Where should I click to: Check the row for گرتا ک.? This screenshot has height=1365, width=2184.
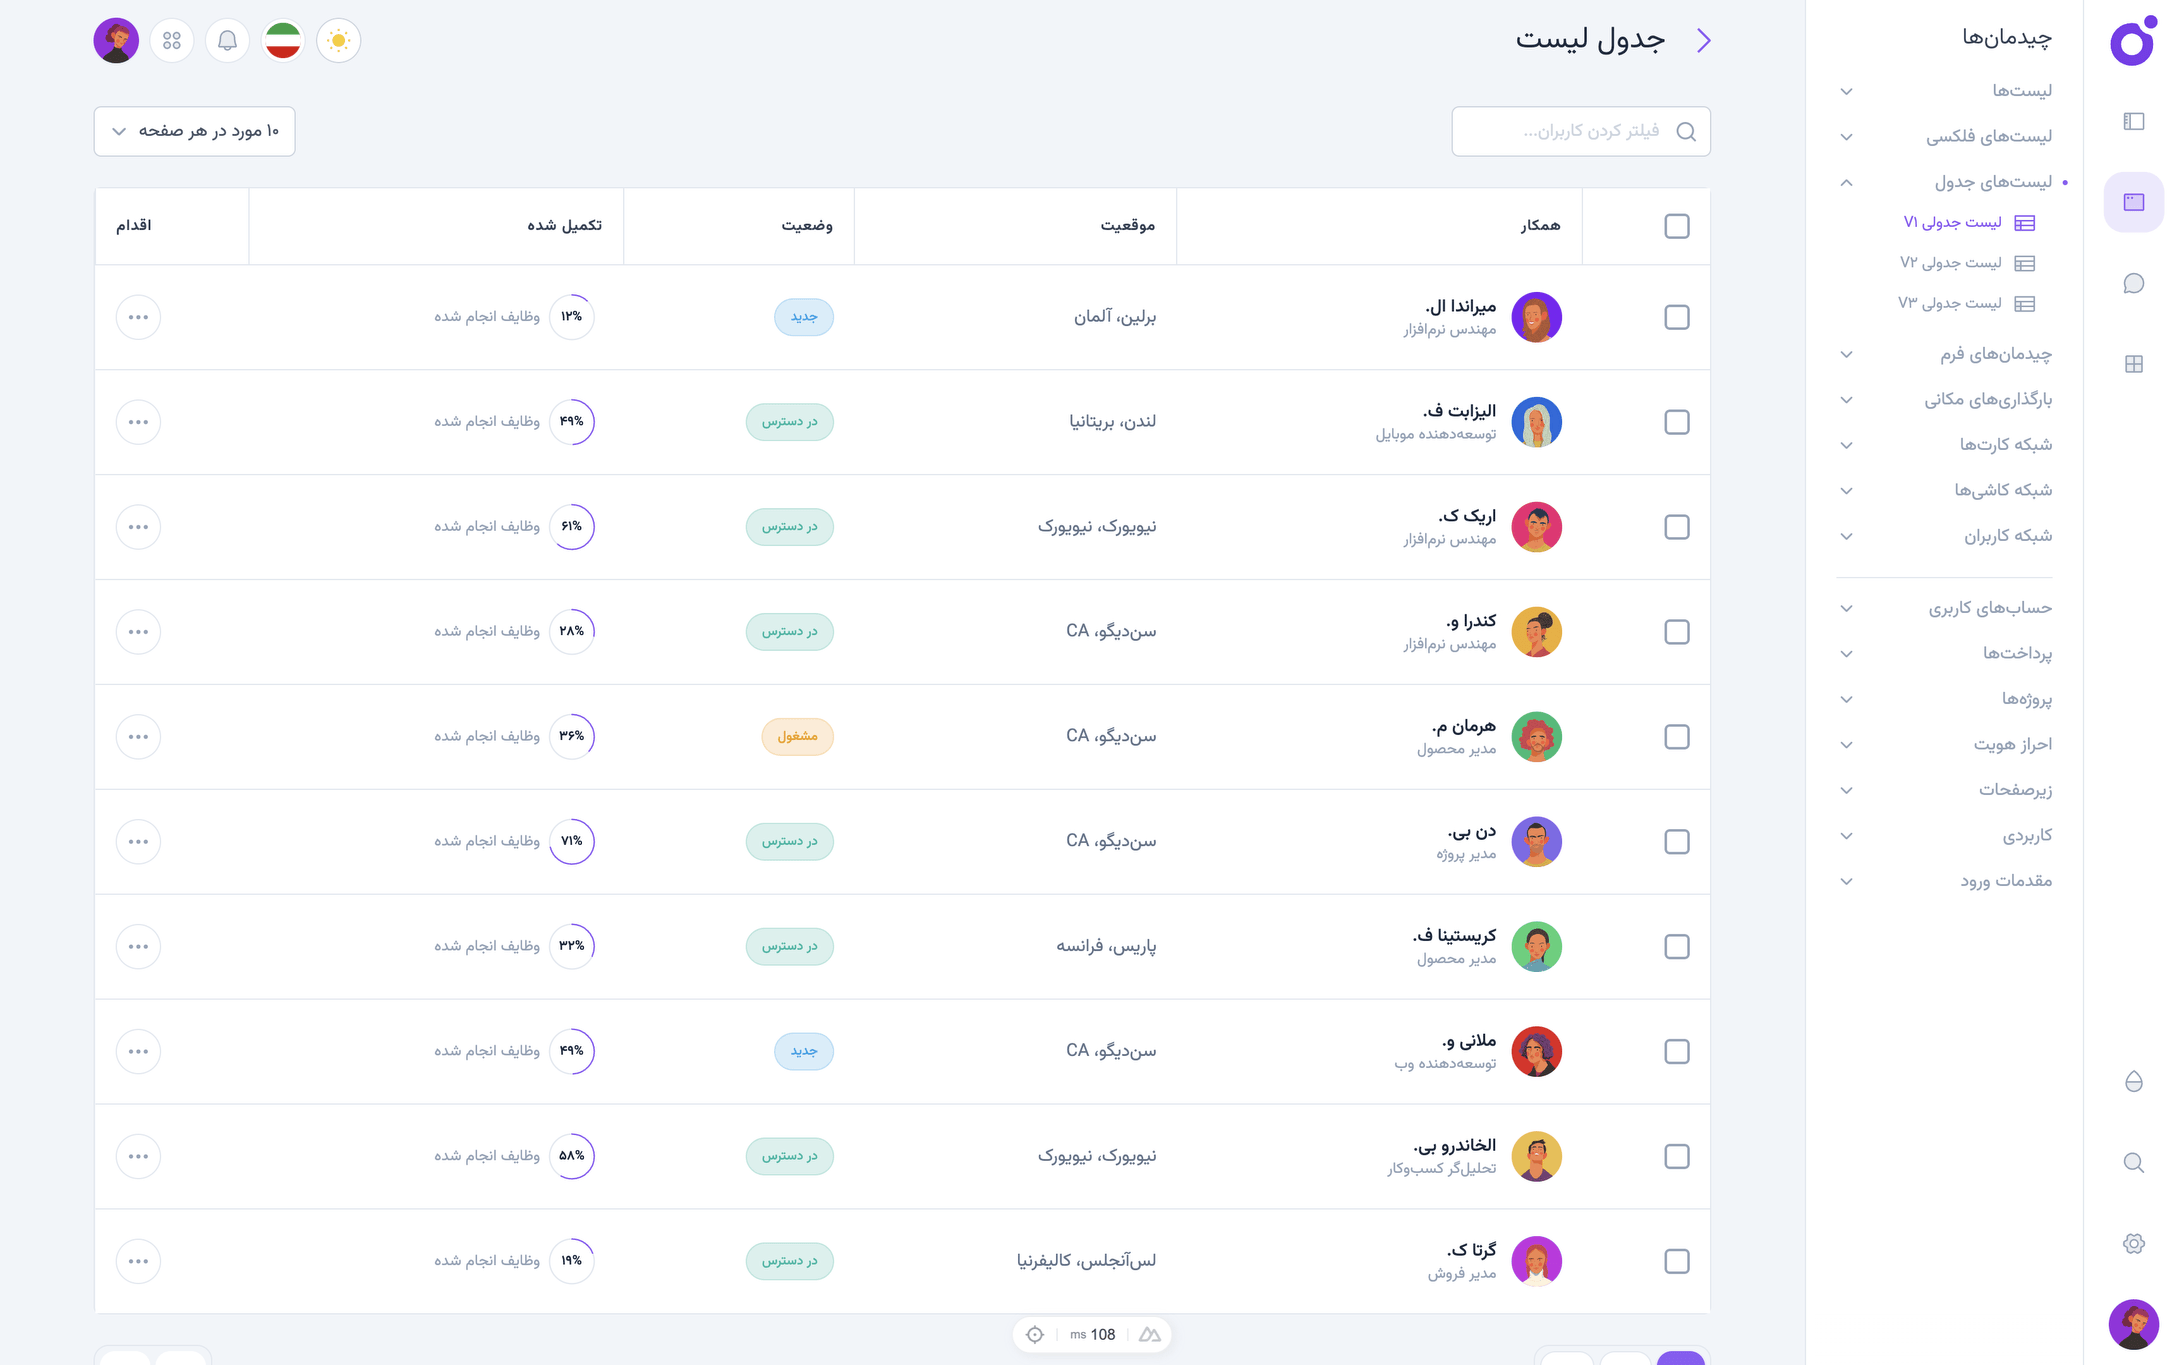(1677, 1261)
